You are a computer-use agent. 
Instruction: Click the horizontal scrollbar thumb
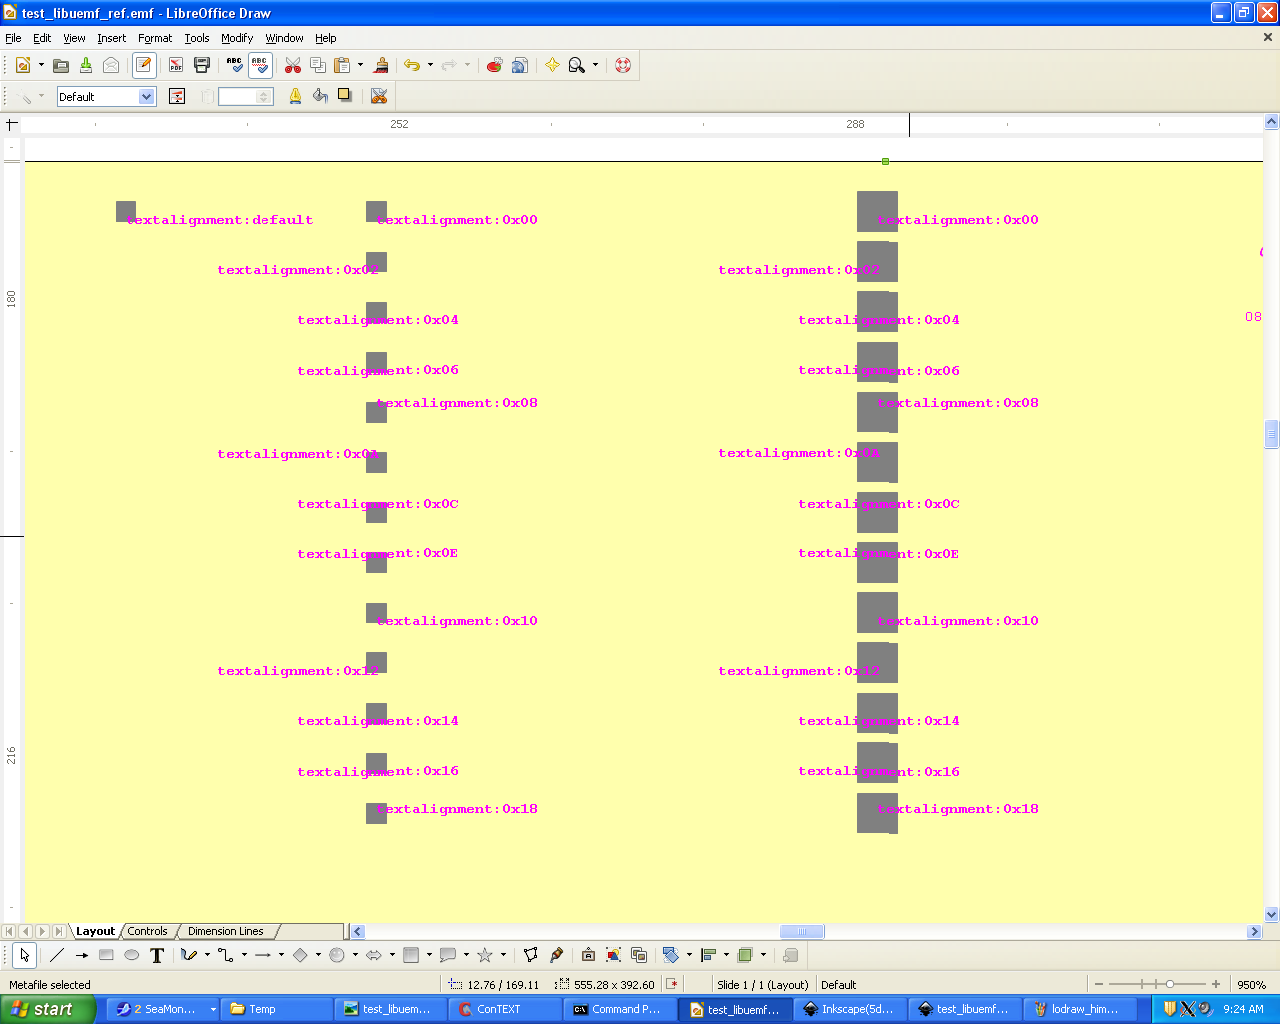tap(801, 931)
